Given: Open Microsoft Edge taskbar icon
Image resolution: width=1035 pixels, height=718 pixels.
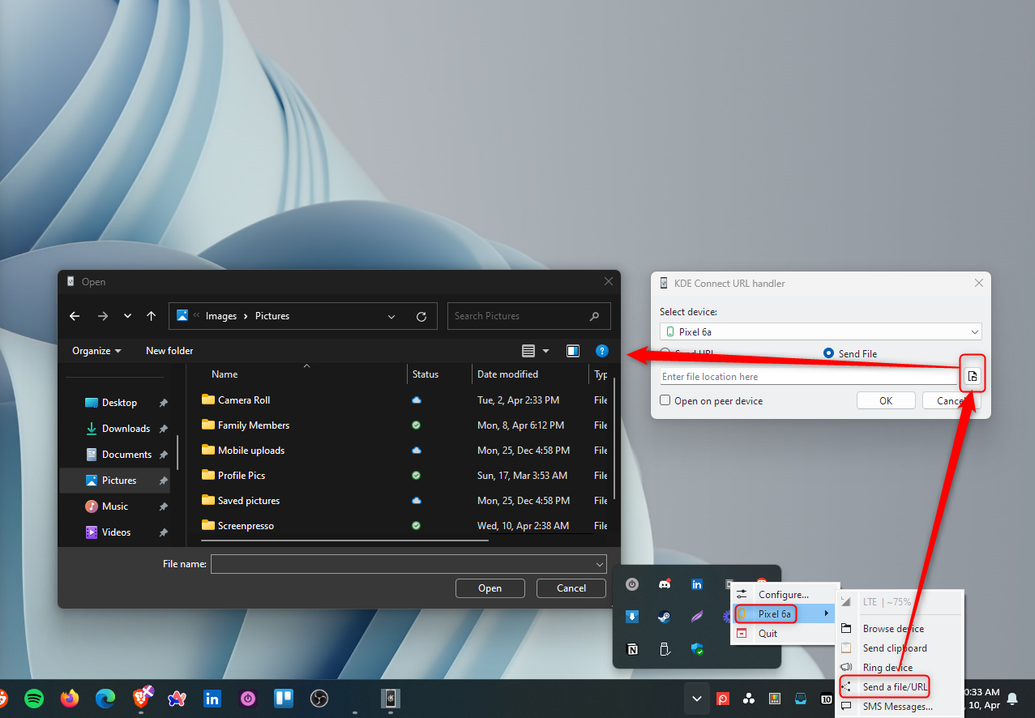Looking at the screenshot, I should pos(105,698).
